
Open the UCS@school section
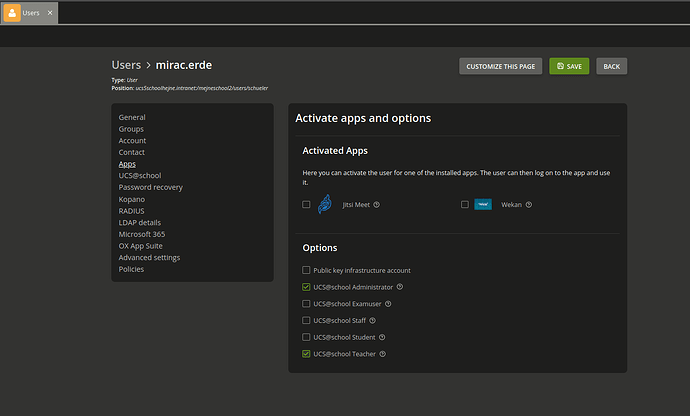click(x=140, y=176)
